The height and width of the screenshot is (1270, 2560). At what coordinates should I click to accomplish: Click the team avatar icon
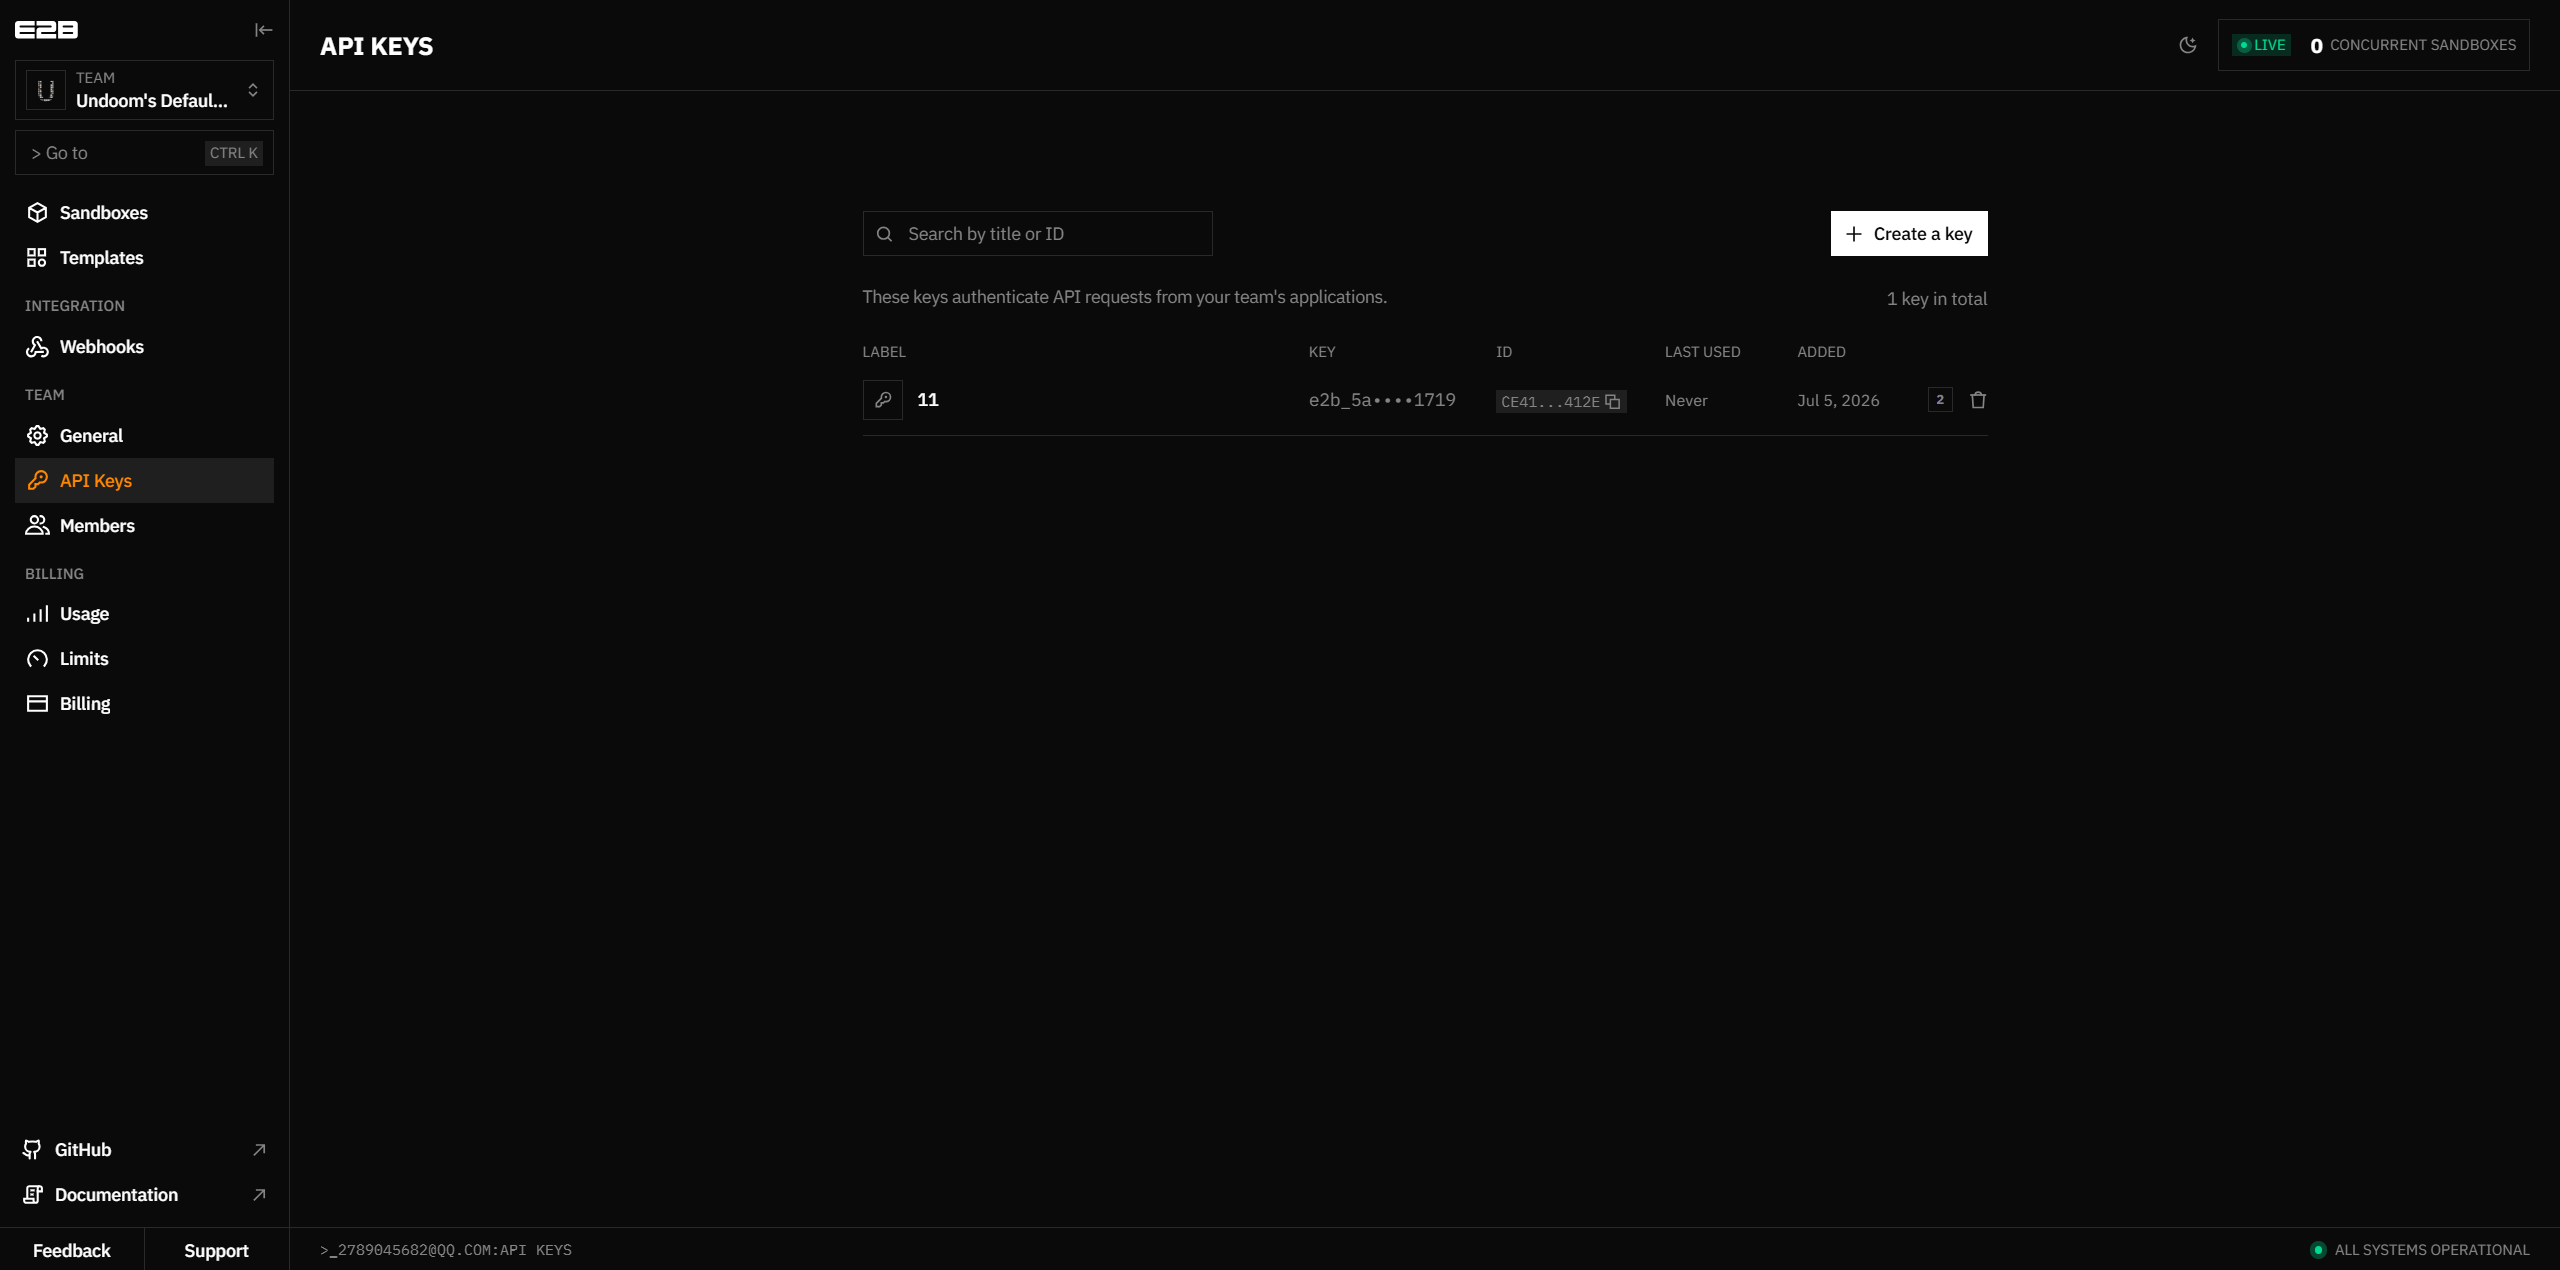[x=46, y=90]
